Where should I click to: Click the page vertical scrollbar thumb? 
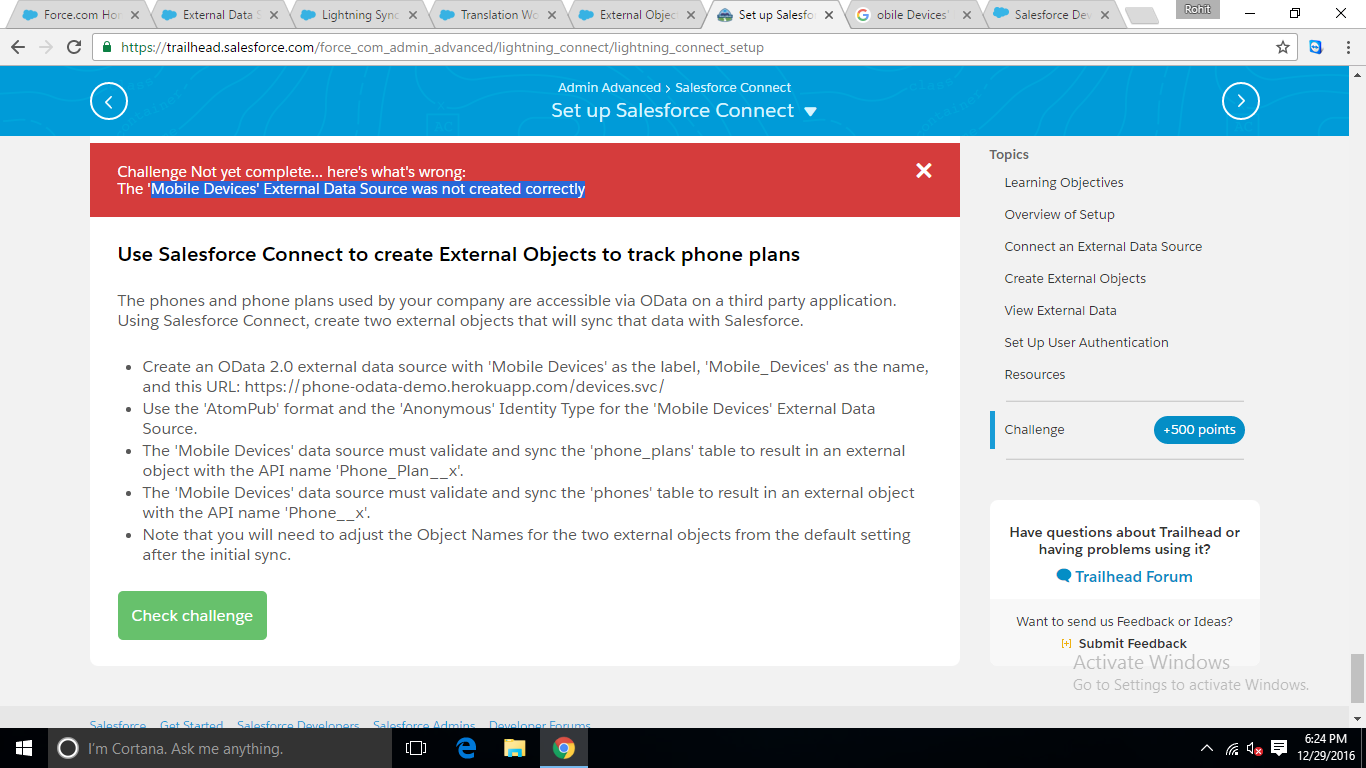coord(1357,679)
